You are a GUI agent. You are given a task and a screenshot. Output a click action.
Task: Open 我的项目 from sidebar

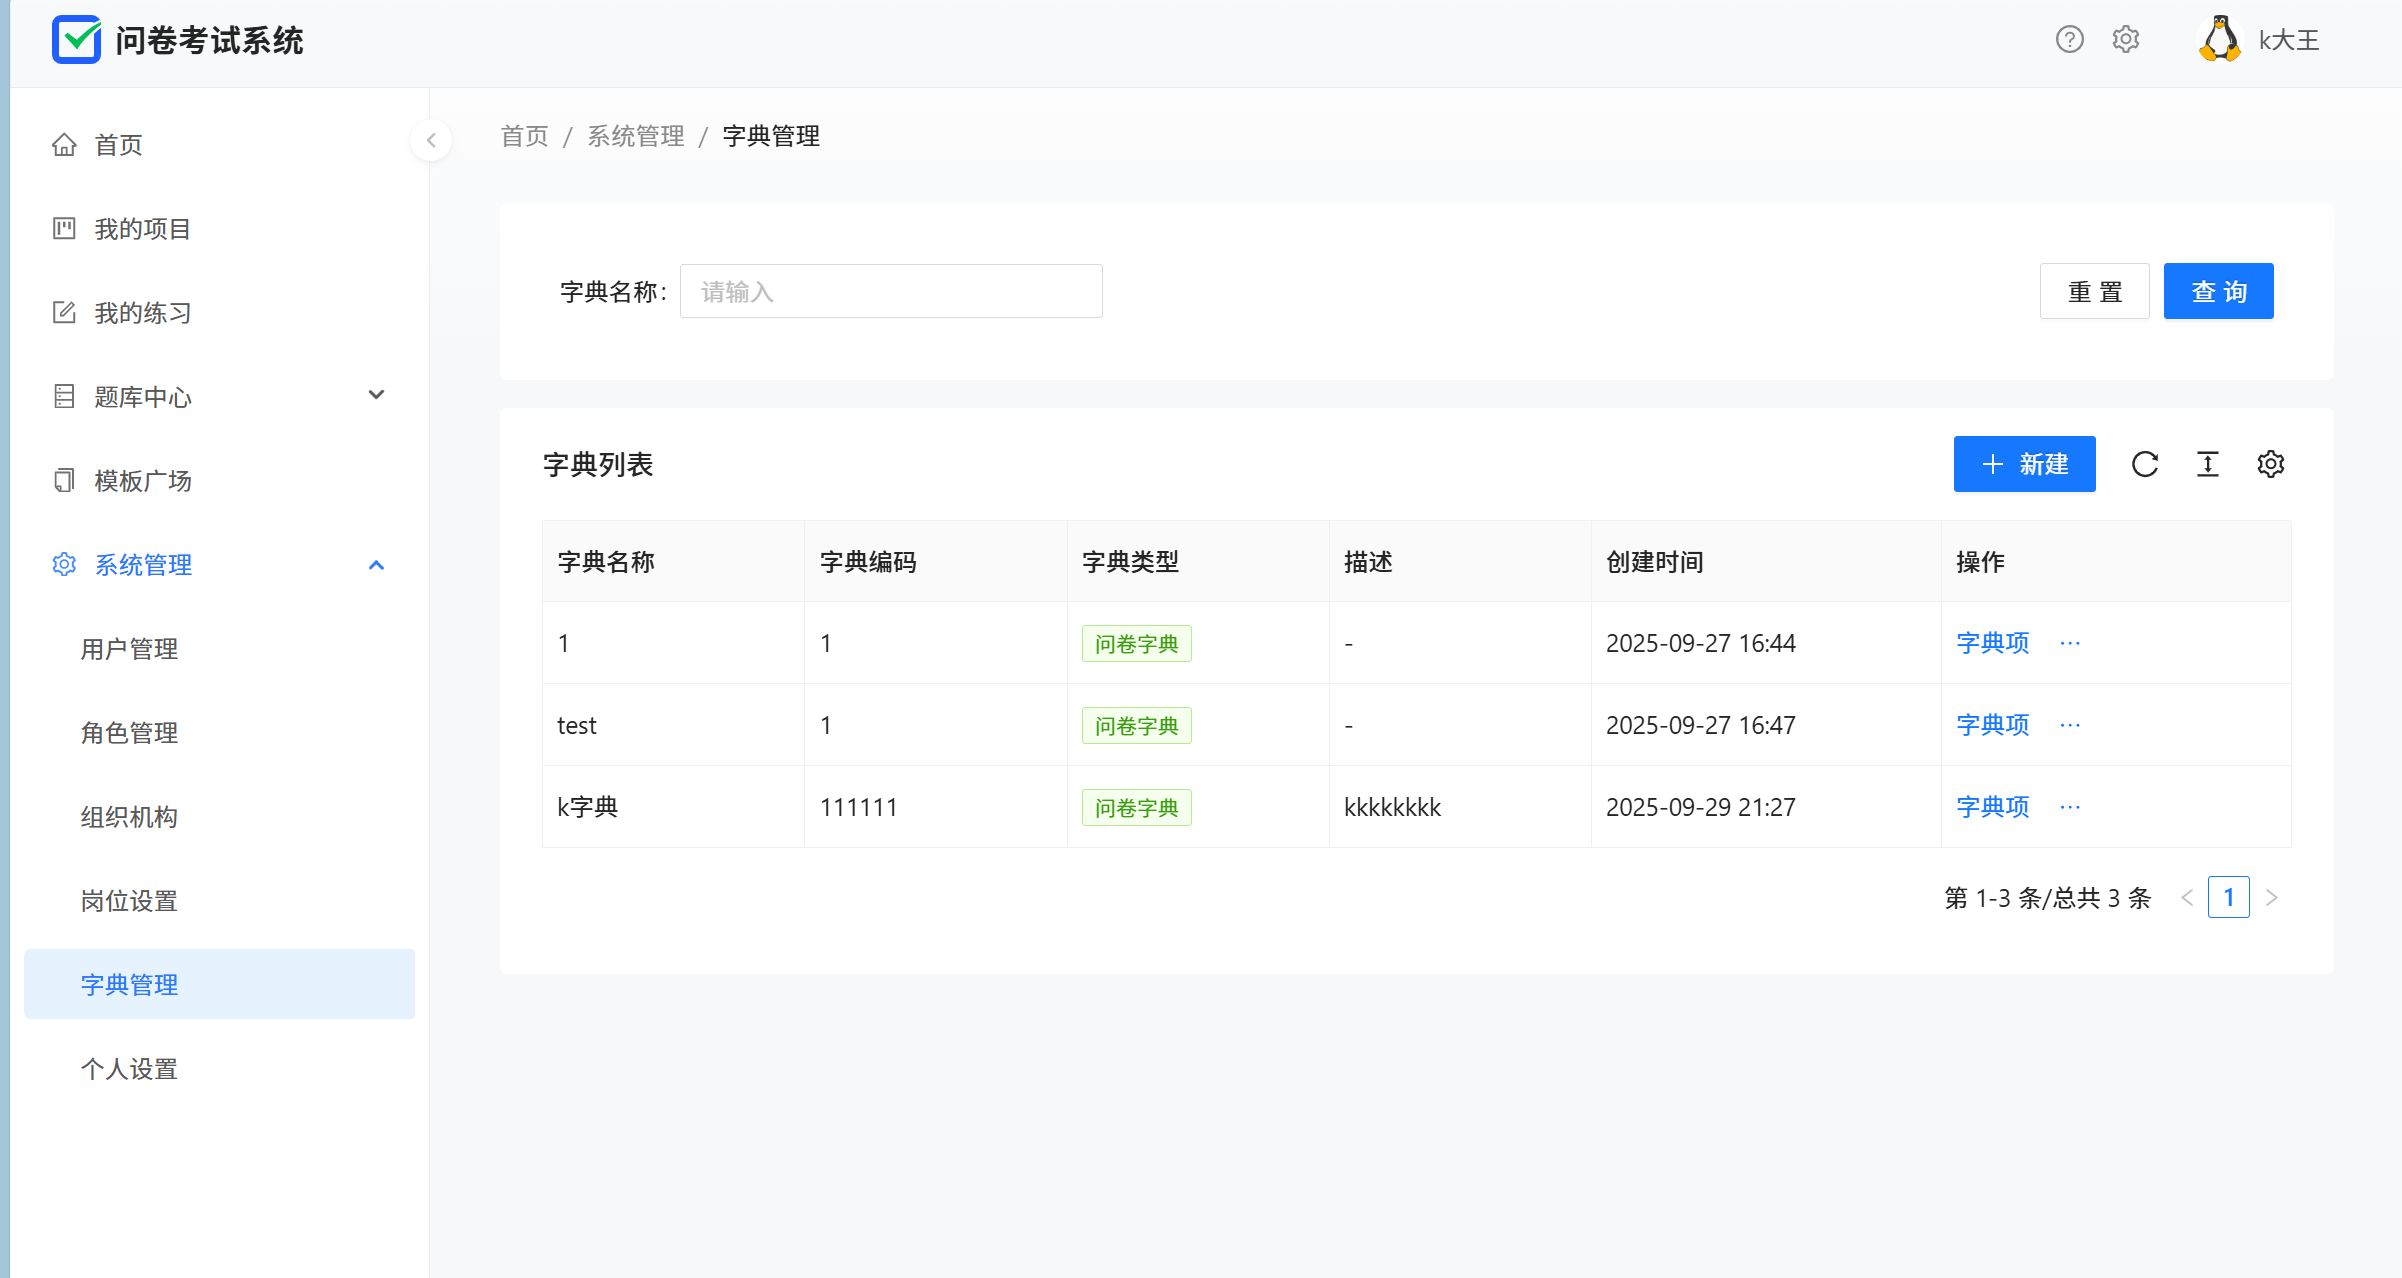[142, 229]
